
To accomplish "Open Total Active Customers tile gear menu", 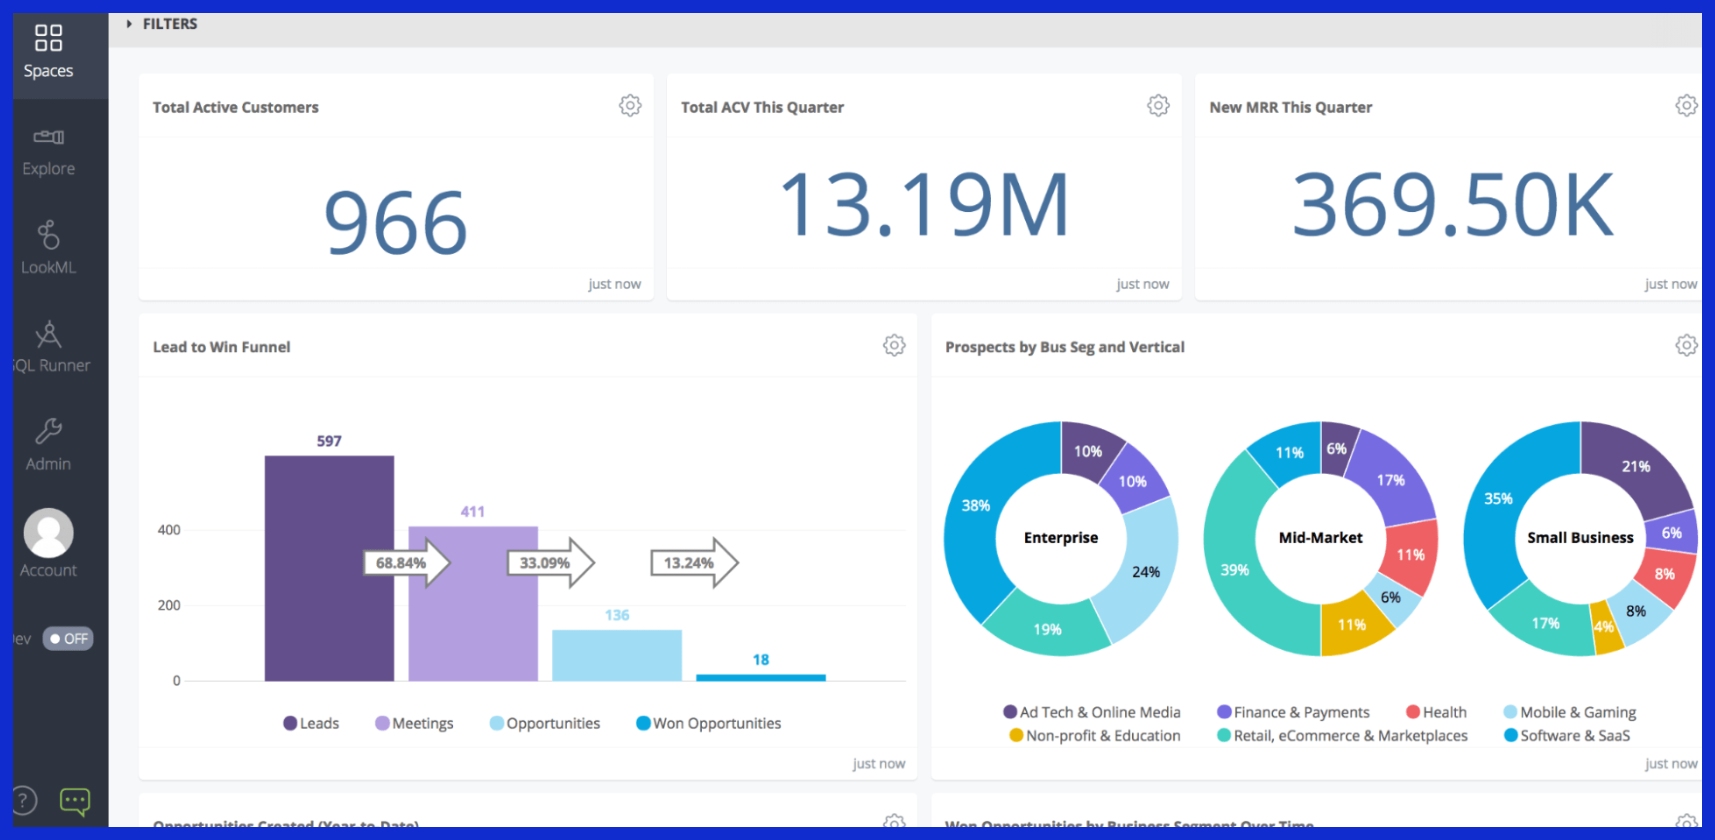I will (x=630, y=106).
